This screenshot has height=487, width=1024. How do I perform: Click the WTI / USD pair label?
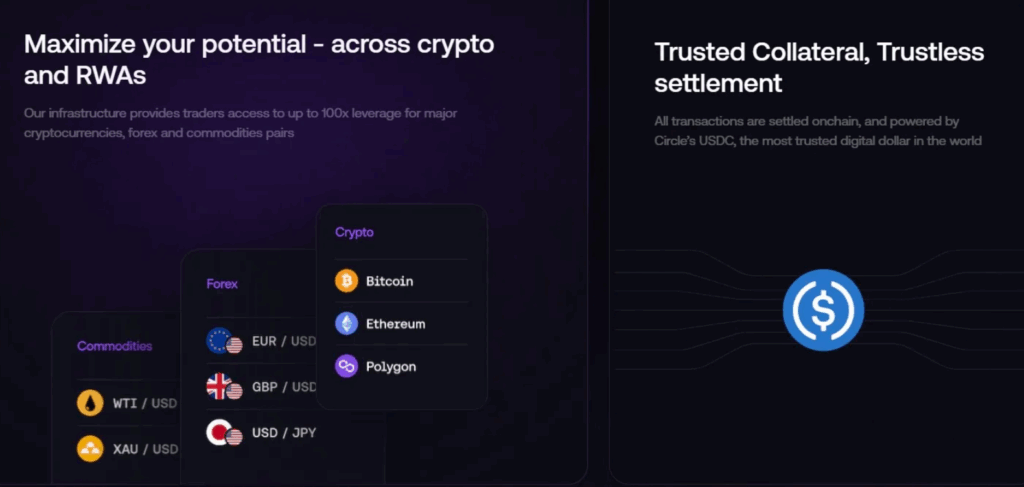pyautogui.click(x=145, y=403)
